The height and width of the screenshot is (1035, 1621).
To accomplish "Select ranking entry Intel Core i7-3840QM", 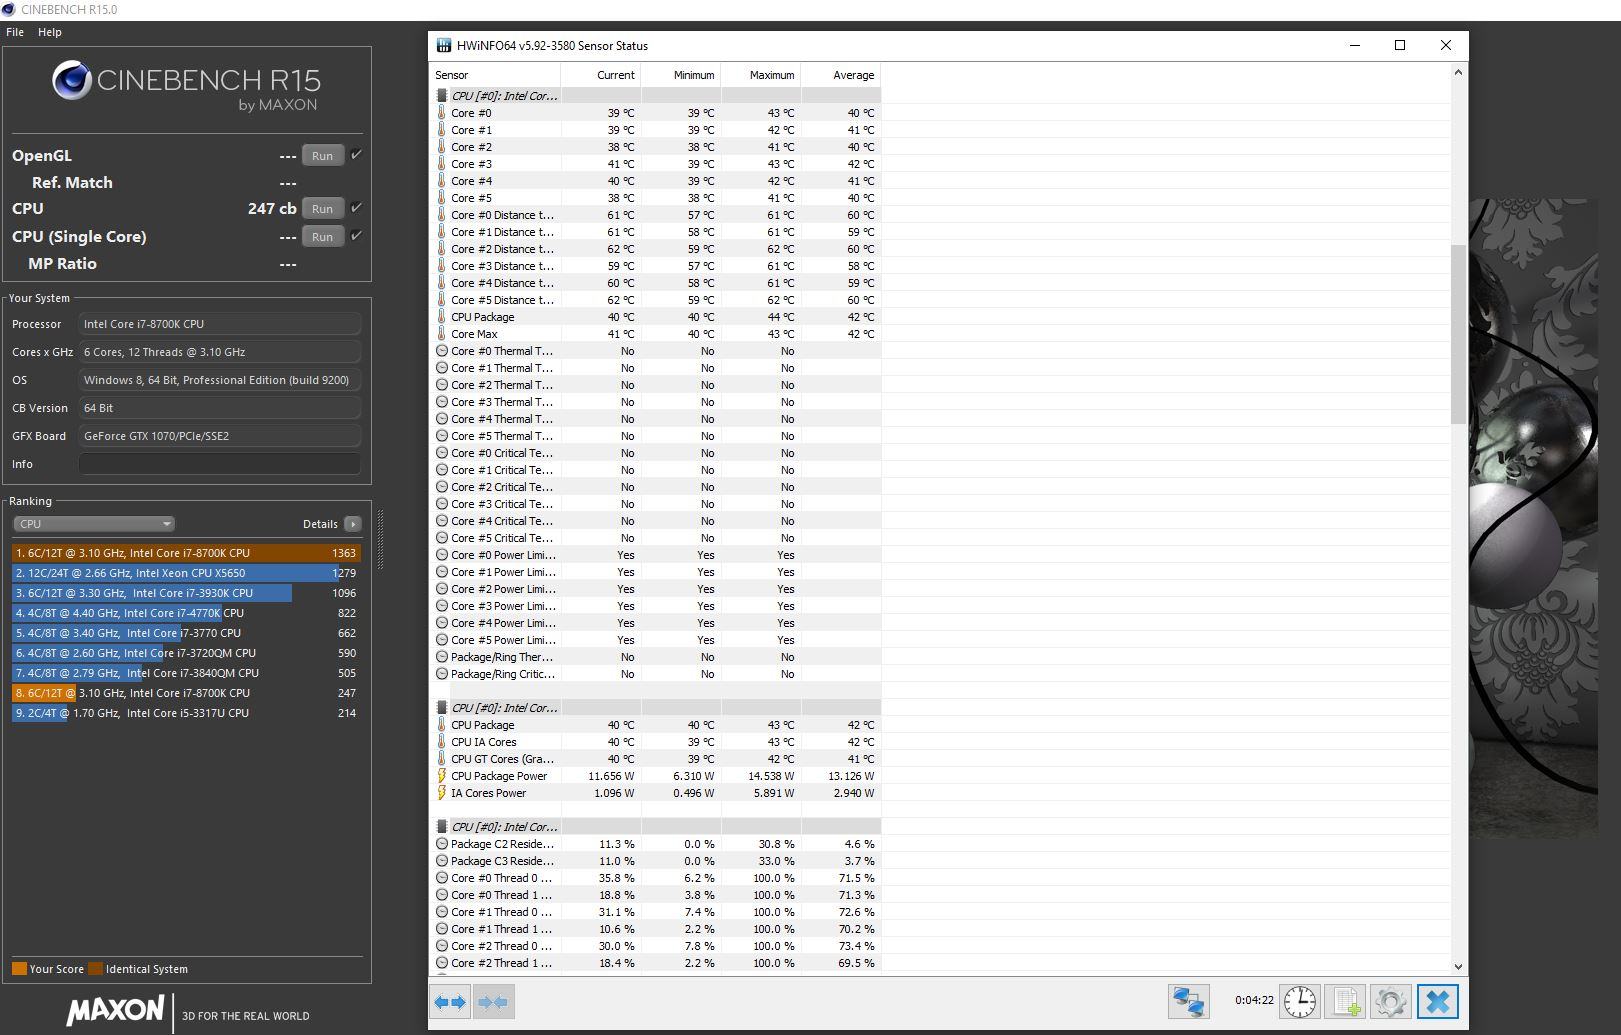I will pyautogui.click(x=186, y=673).
